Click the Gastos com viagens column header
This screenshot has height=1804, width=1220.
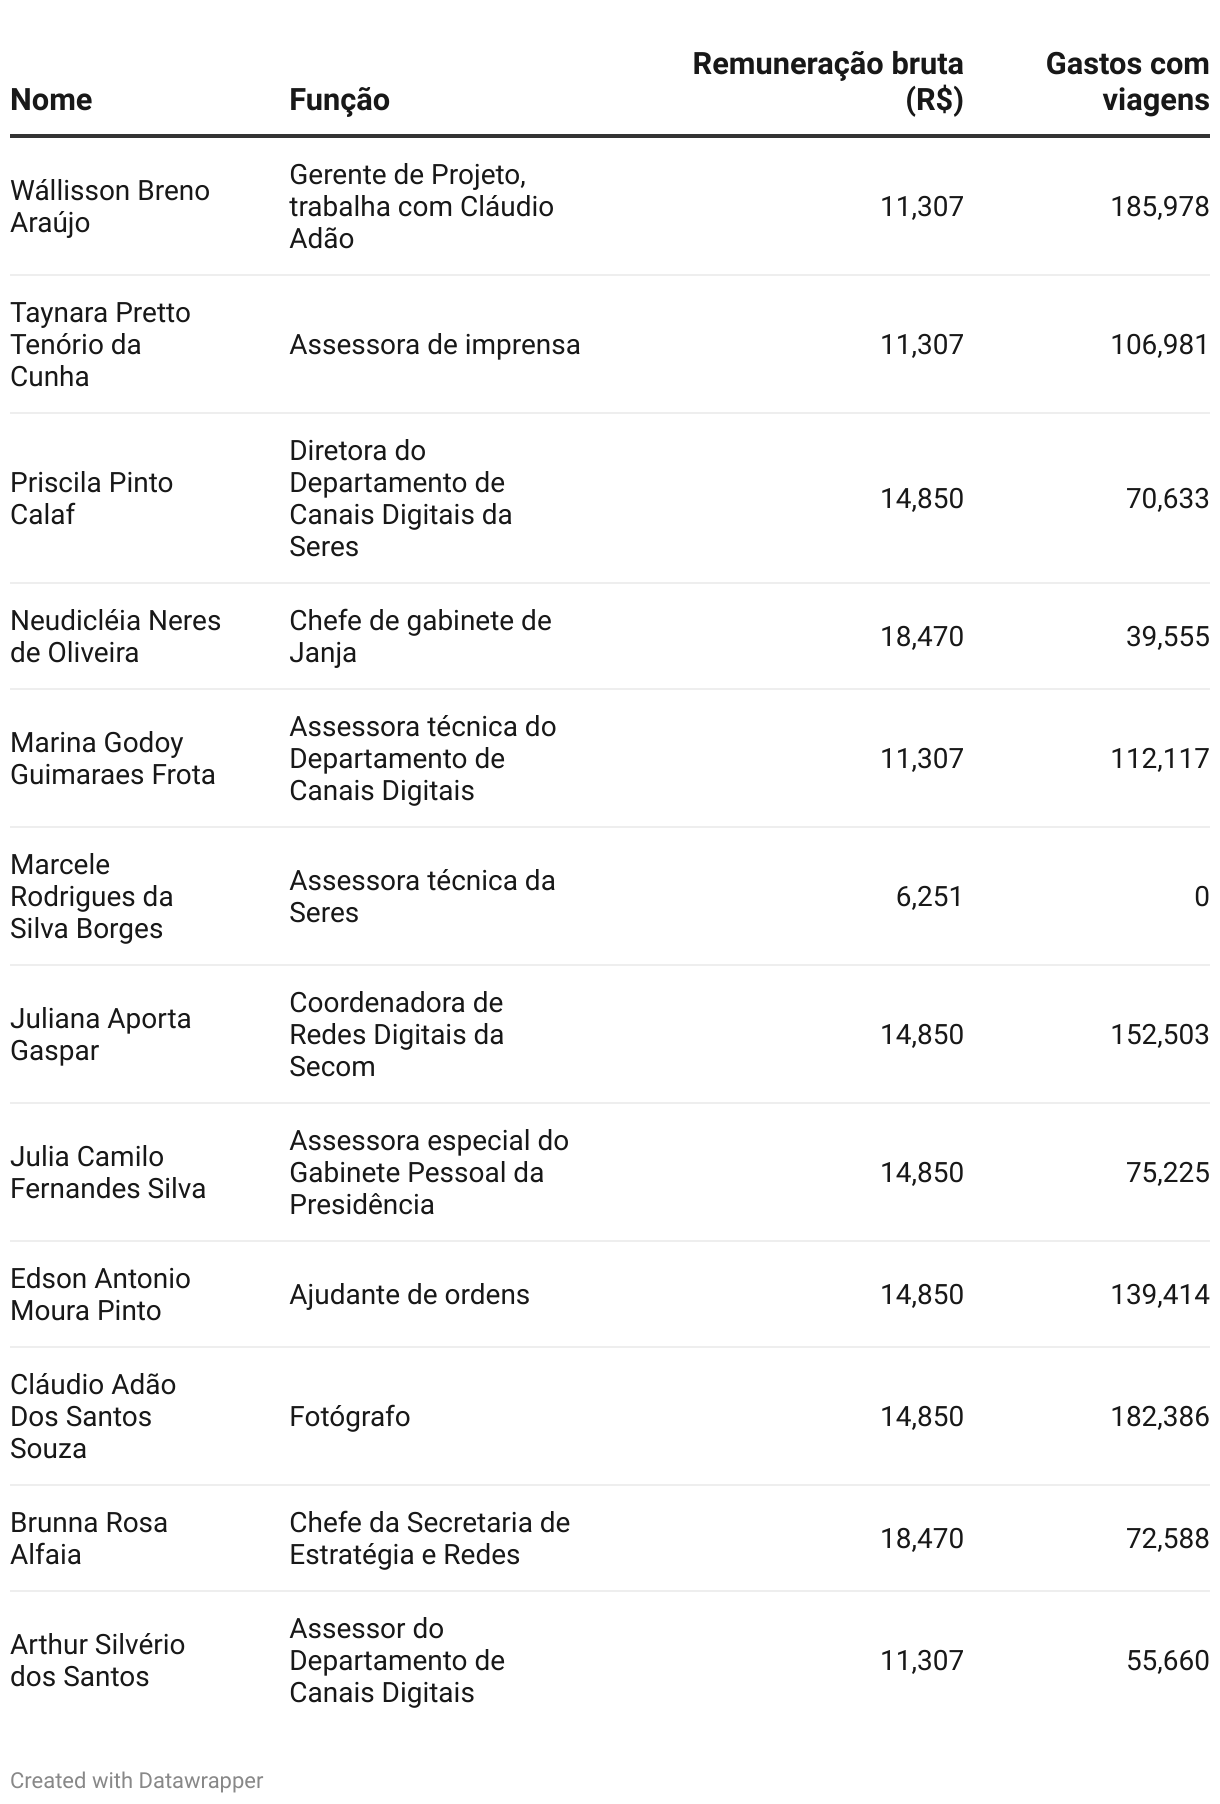(1127, 82)
